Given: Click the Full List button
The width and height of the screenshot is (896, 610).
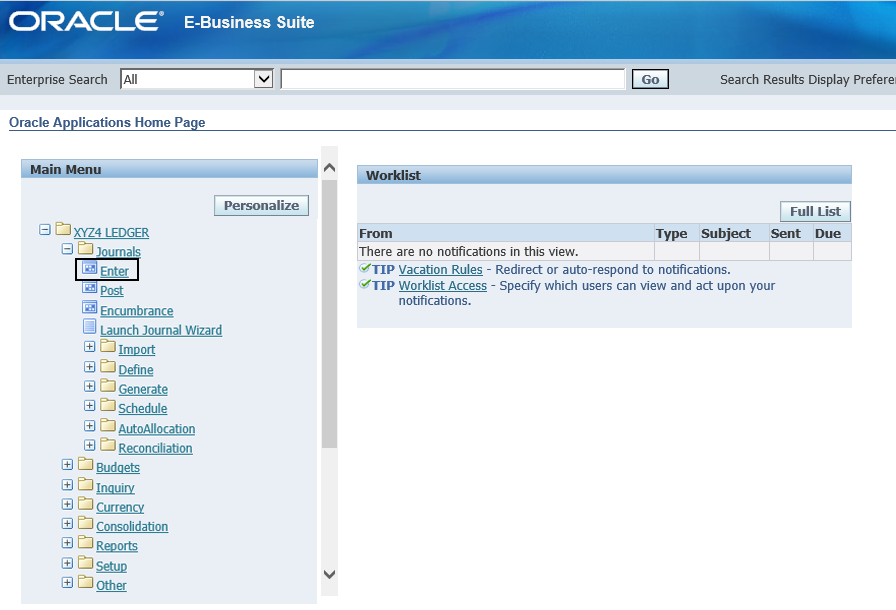Looking at the screenshot, I should tap(815, 211).
